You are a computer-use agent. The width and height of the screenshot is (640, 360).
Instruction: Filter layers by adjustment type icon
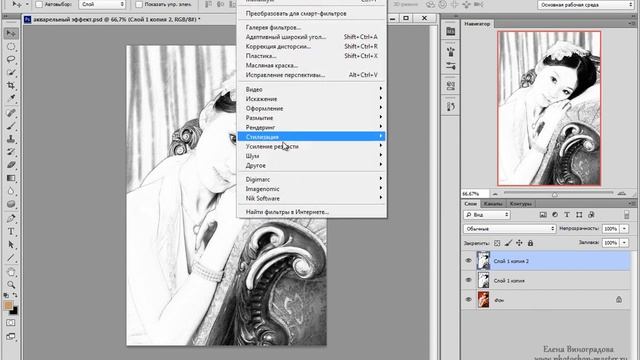coord(555,215)
